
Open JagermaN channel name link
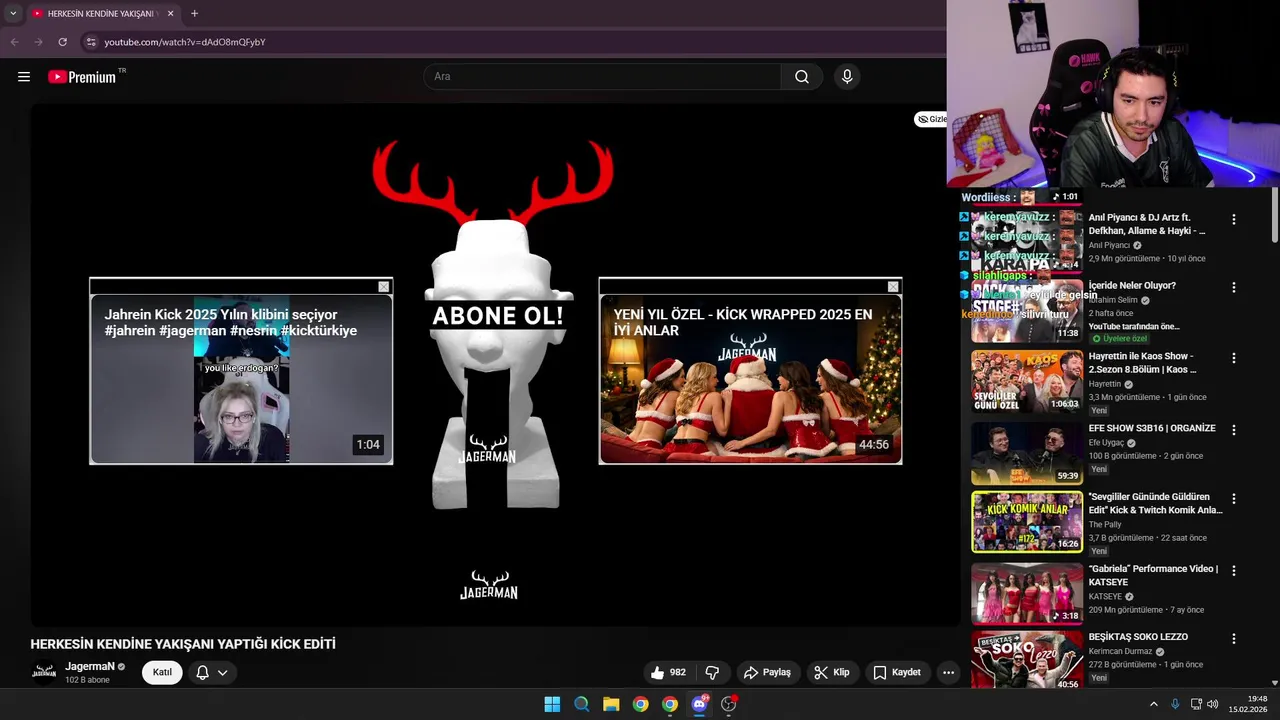90,666
